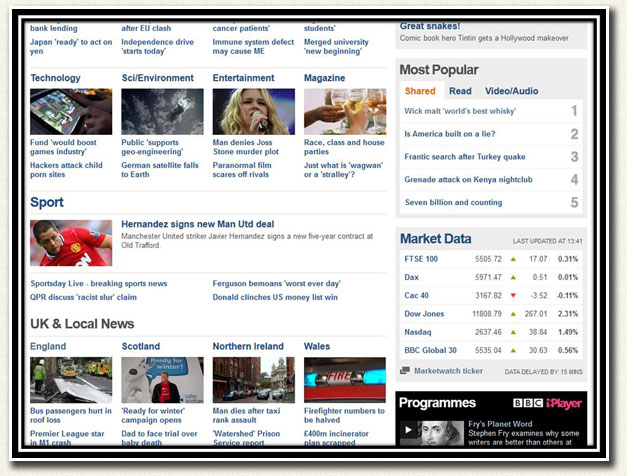Open 'Frantic search after Turkey quake'
This screenshot has height=476, width=627.
465,157
